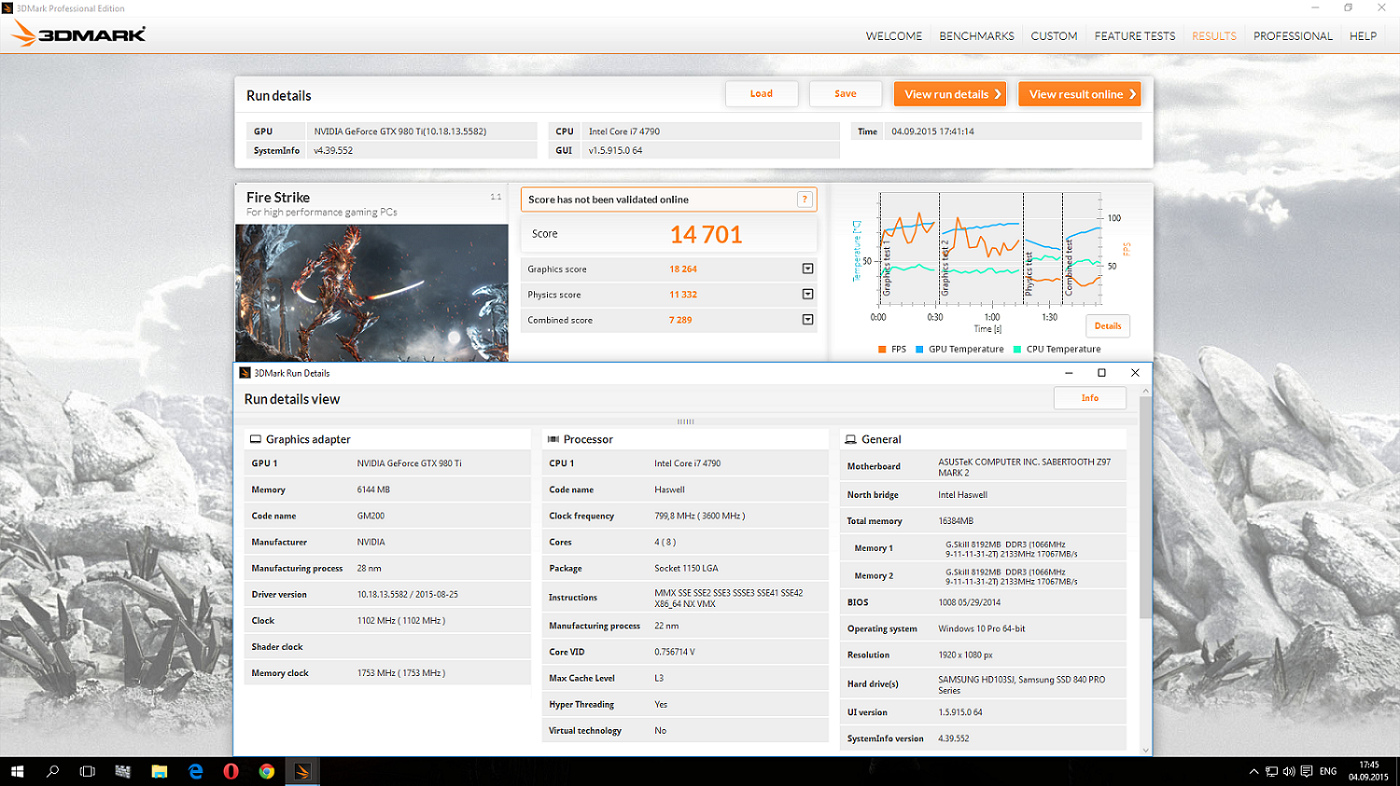Minimize the 3DMark Run Details window

1069,373
